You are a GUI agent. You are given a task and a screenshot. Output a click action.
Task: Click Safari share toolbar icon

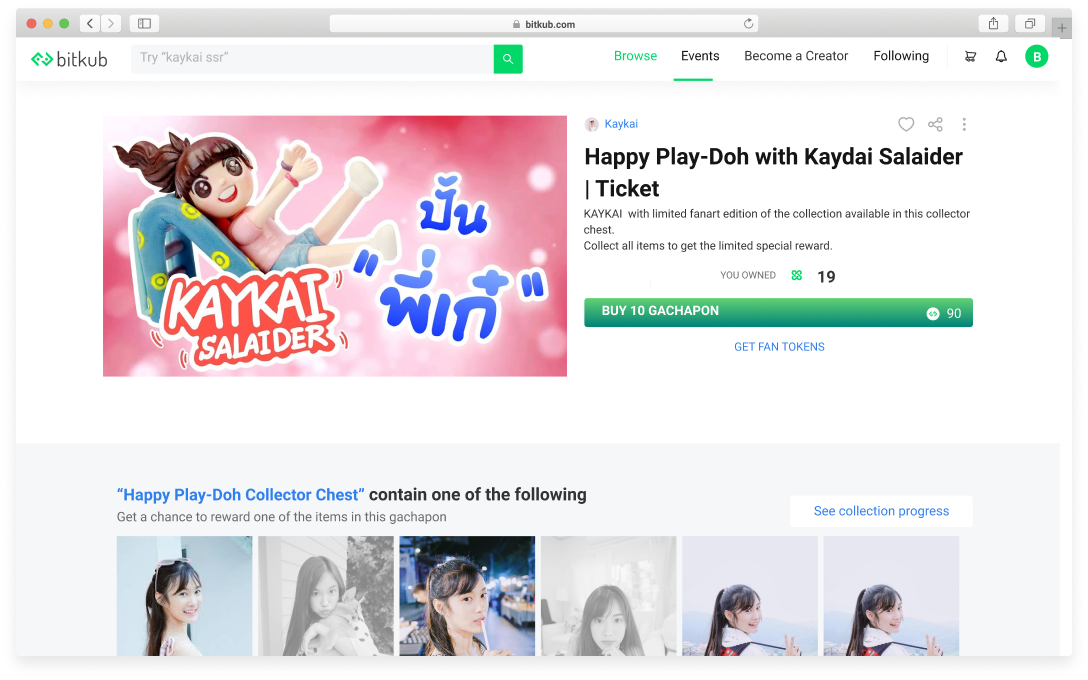point(993,24)
